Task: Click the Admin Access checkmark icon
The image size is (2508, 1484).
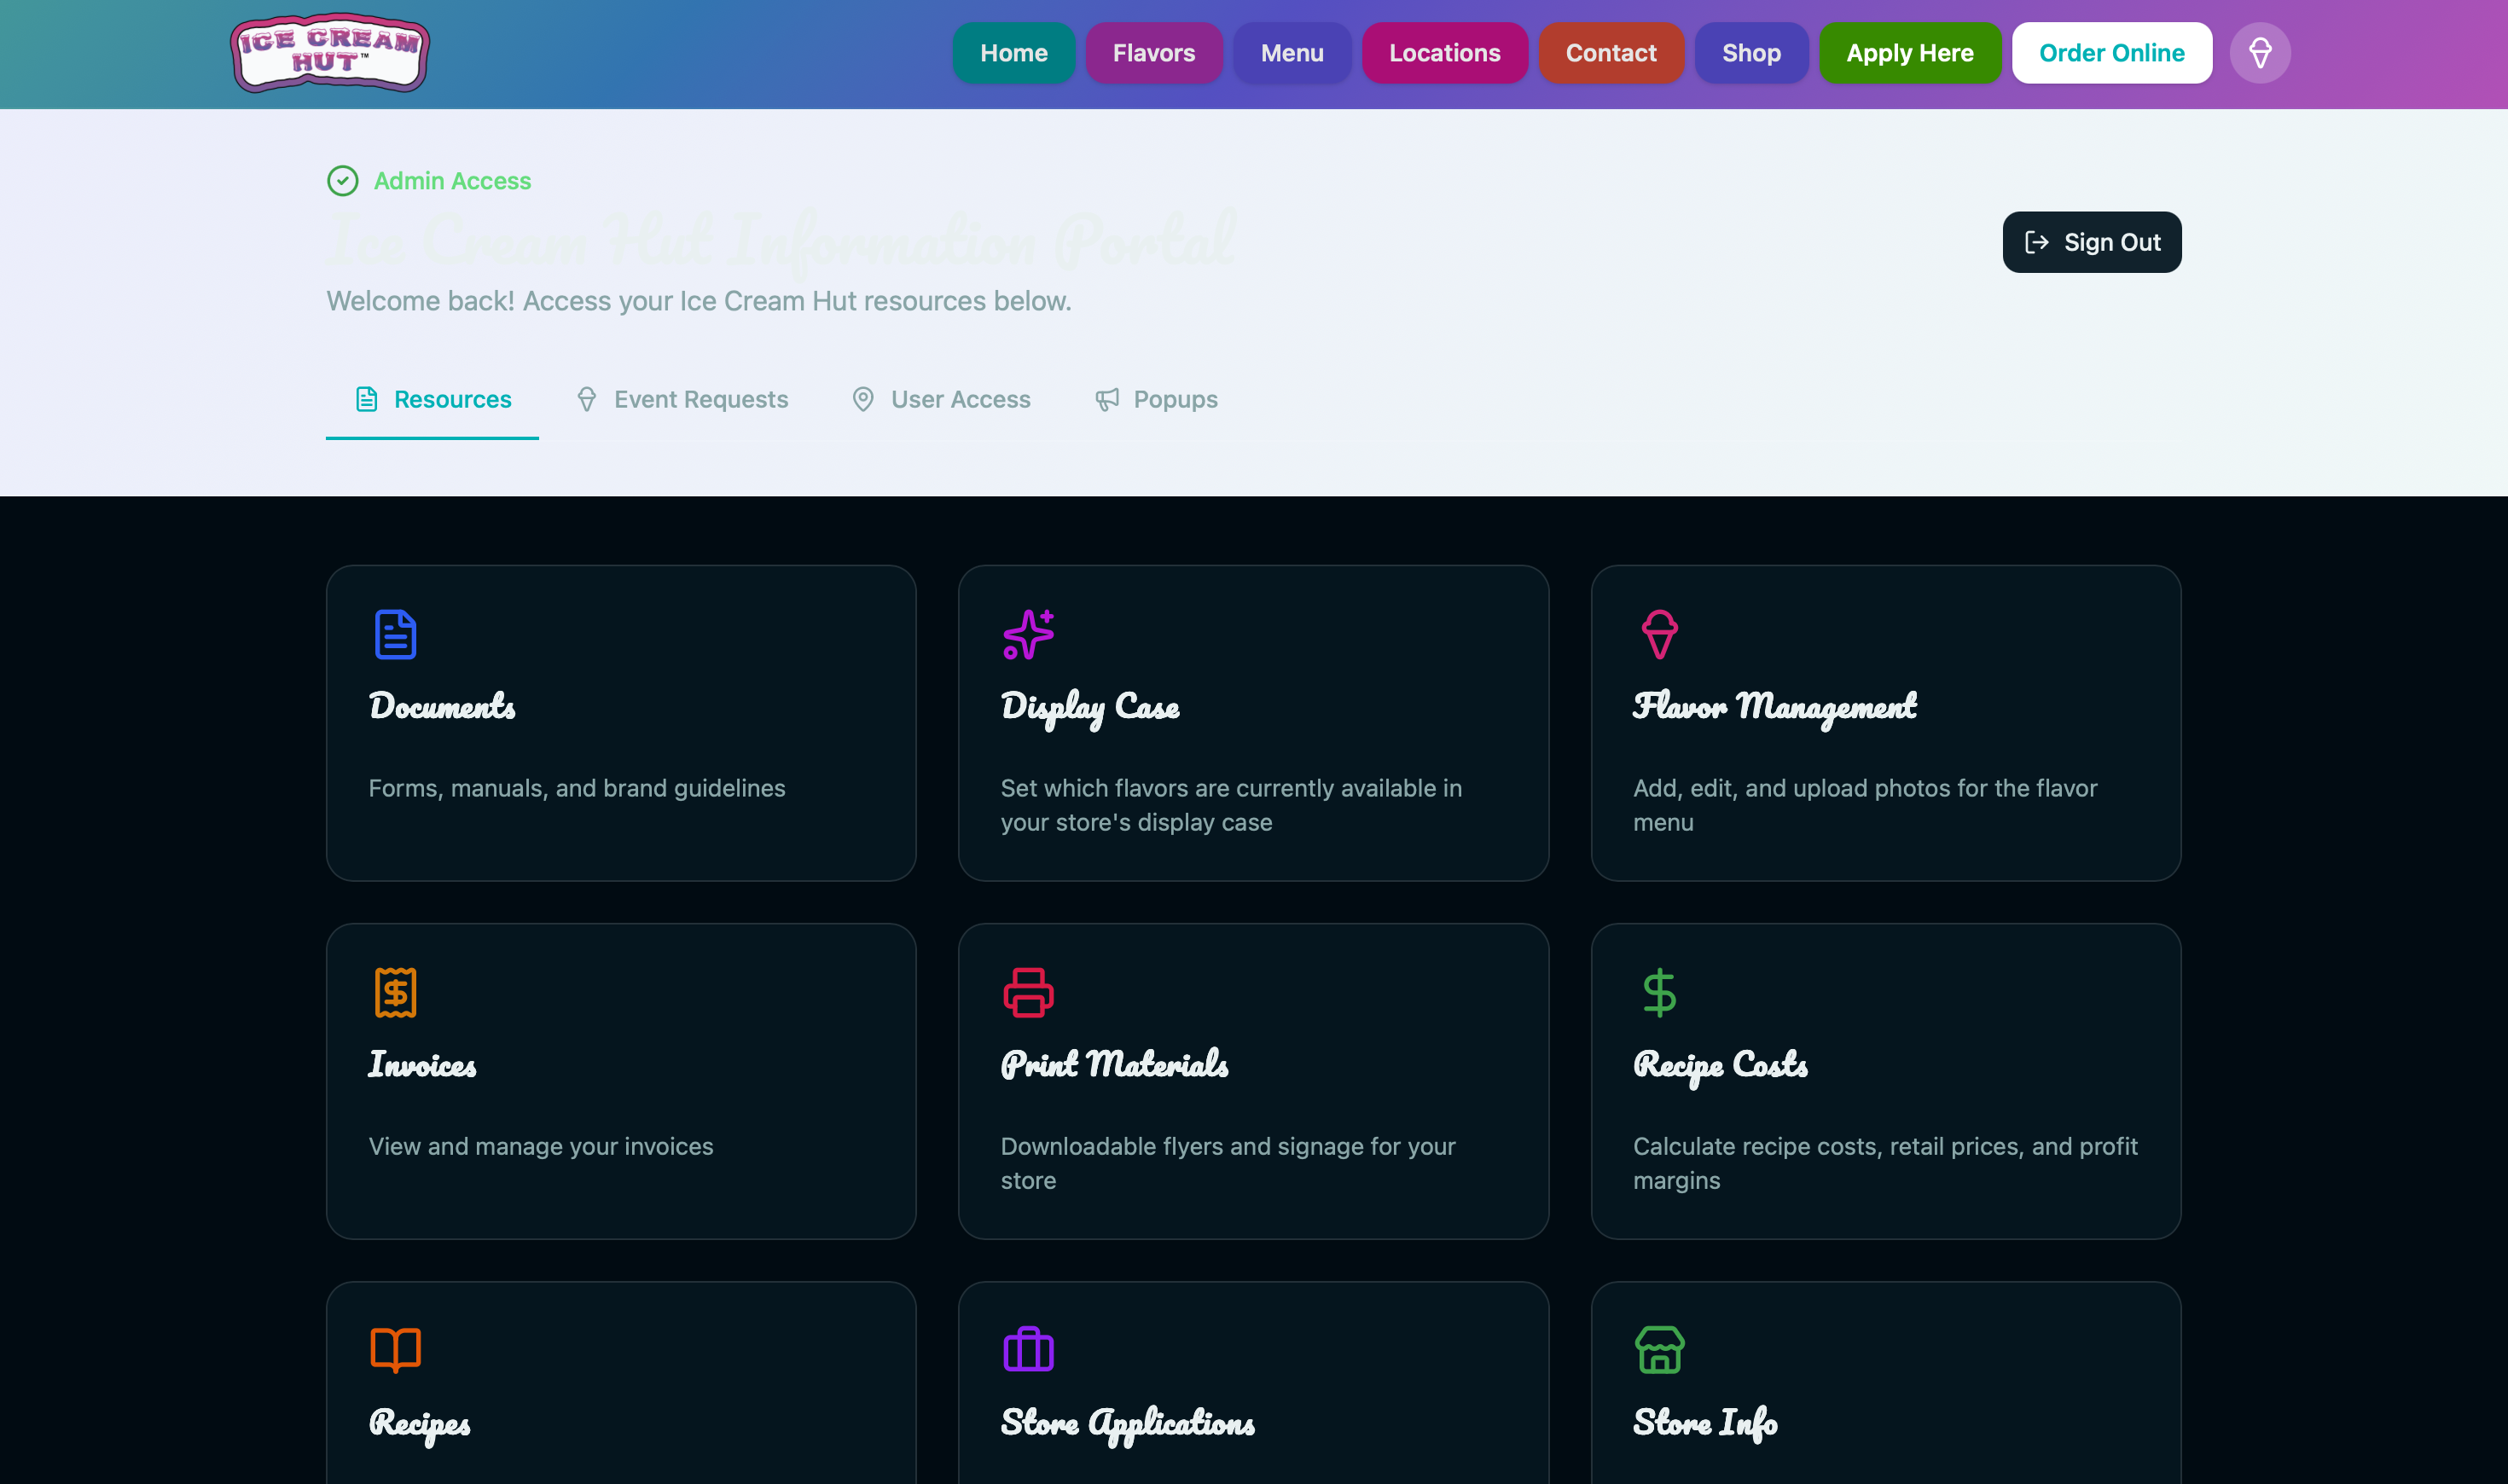Action: (343, 181)
